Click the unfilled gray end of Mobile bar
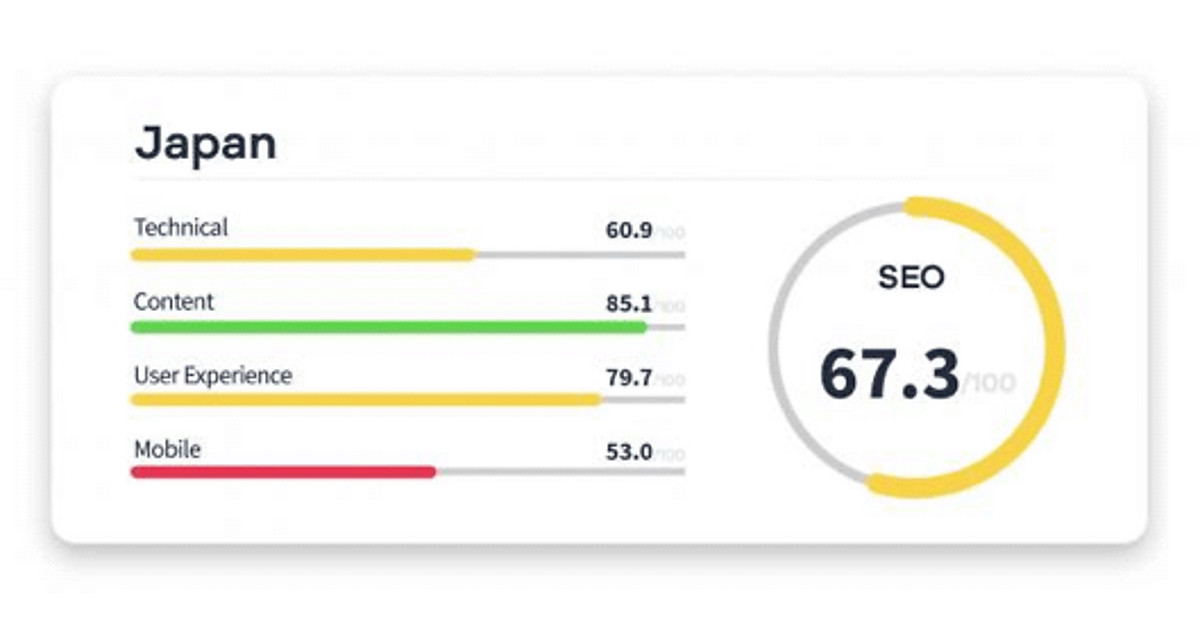 tap(560, 472)
